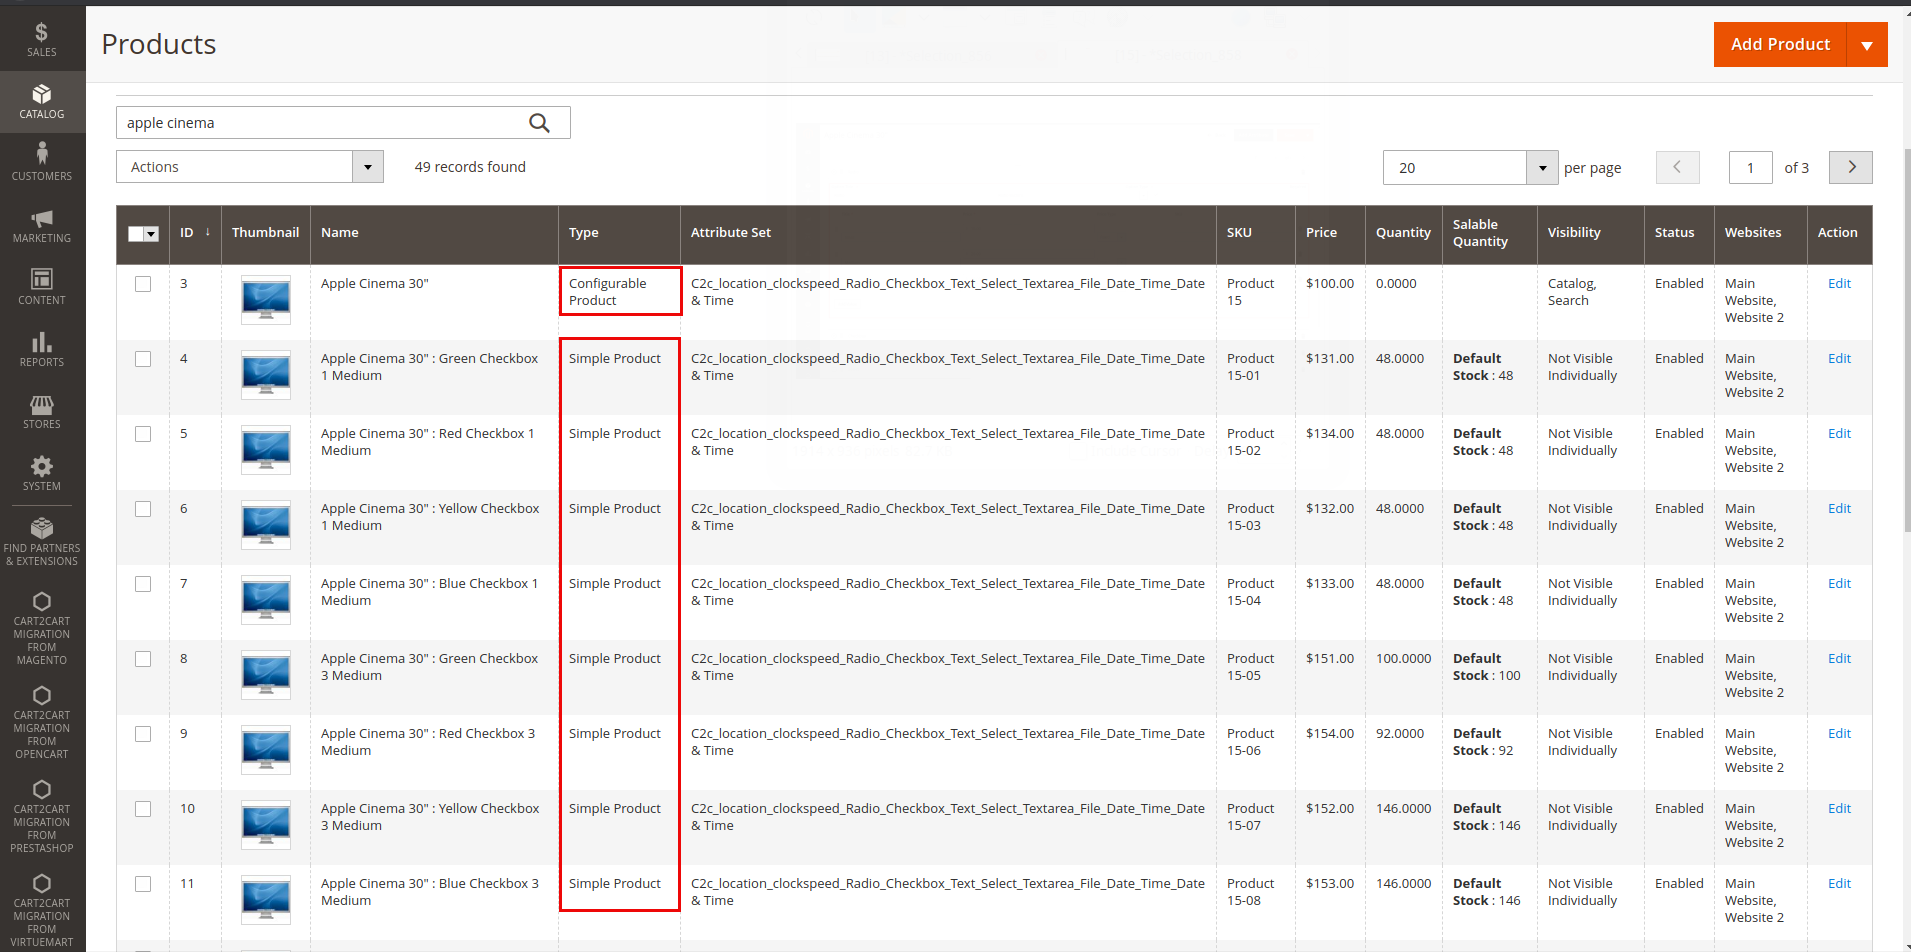Edit product with SKU Product 15-03

1839,509
